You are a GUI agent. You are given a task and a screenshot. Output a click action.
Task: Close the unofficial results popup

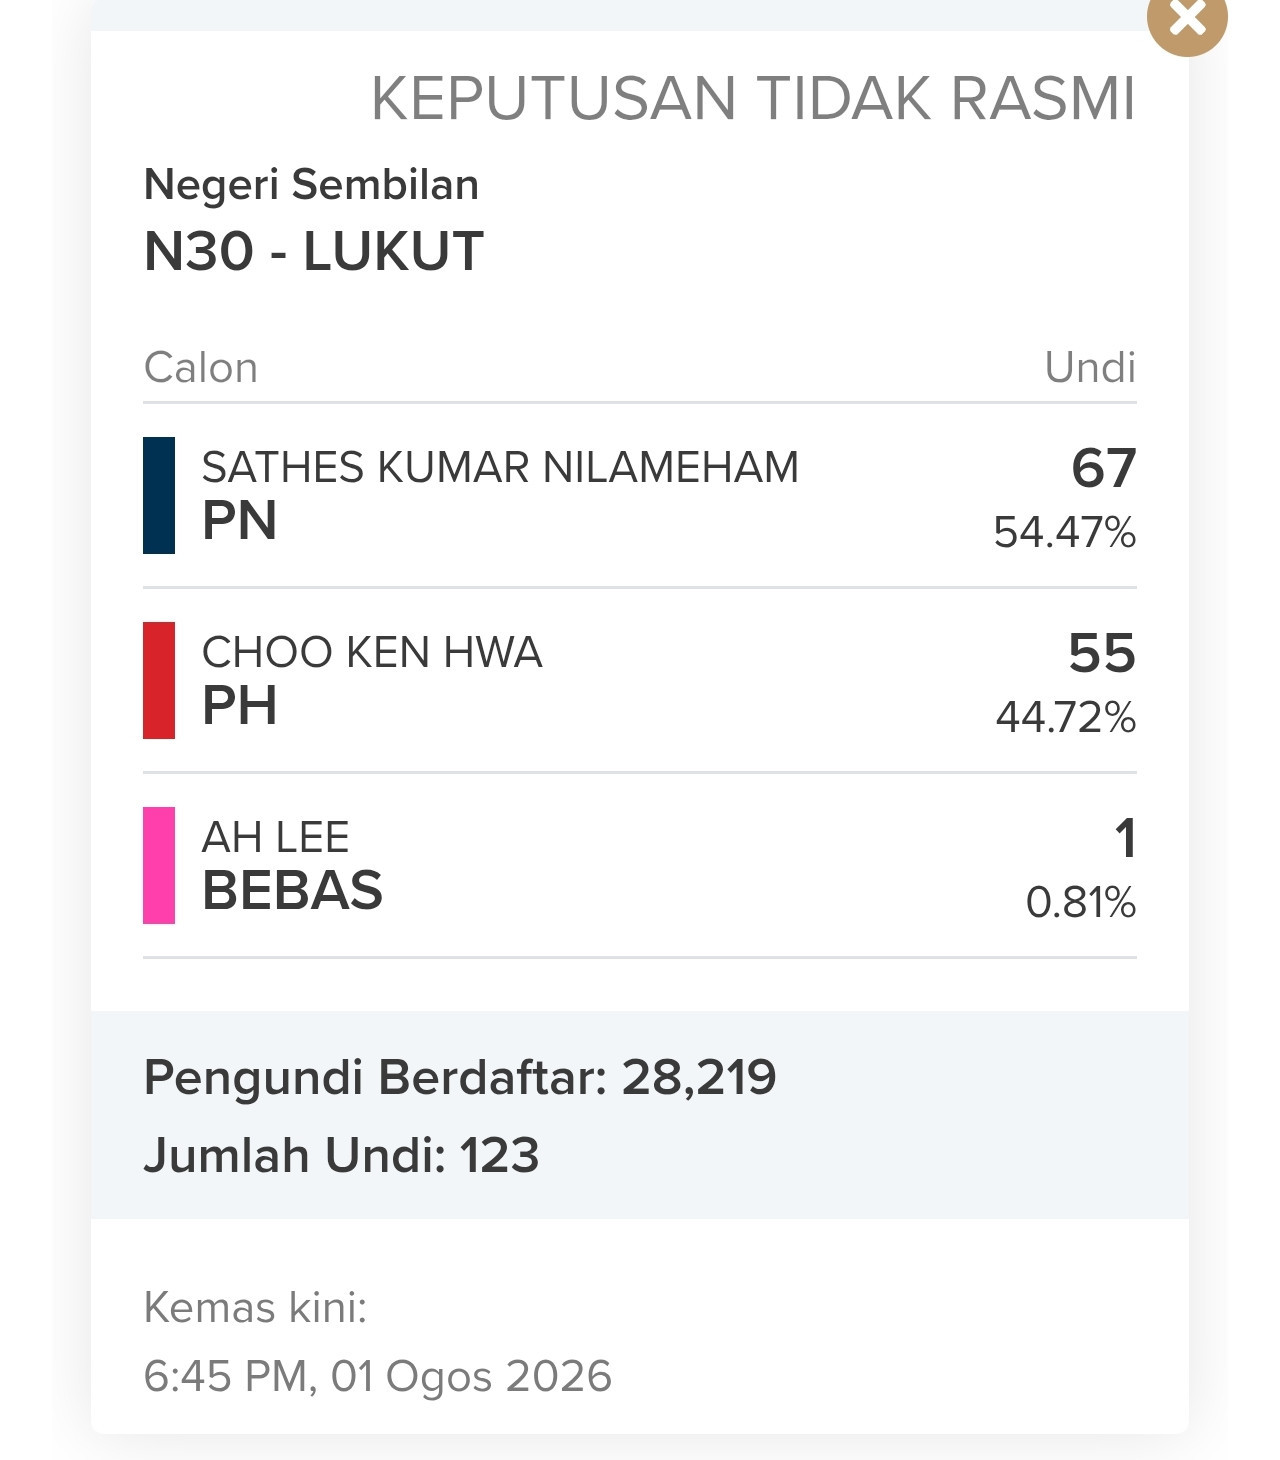click(1187, 18)
